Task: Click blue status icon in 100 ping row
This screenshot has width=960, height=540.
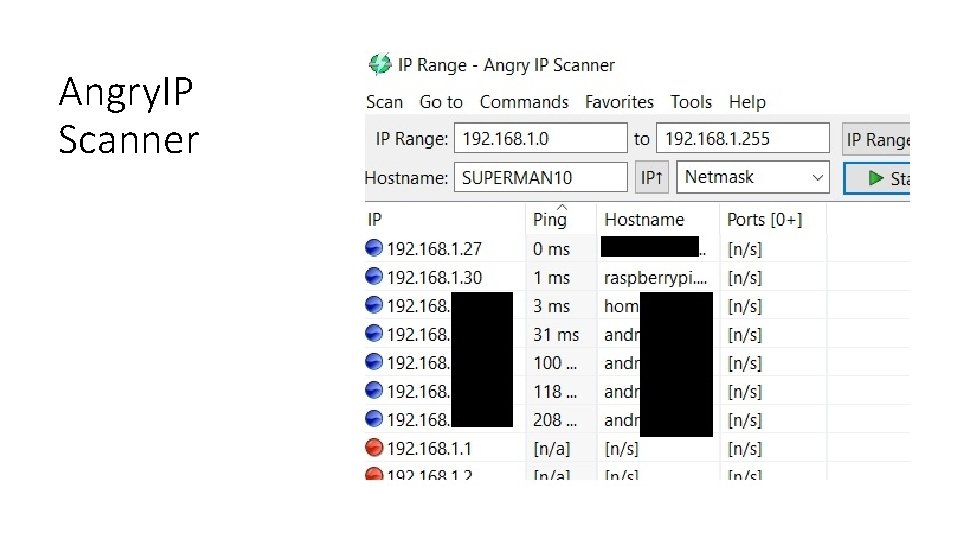Action: click(373, 362)
